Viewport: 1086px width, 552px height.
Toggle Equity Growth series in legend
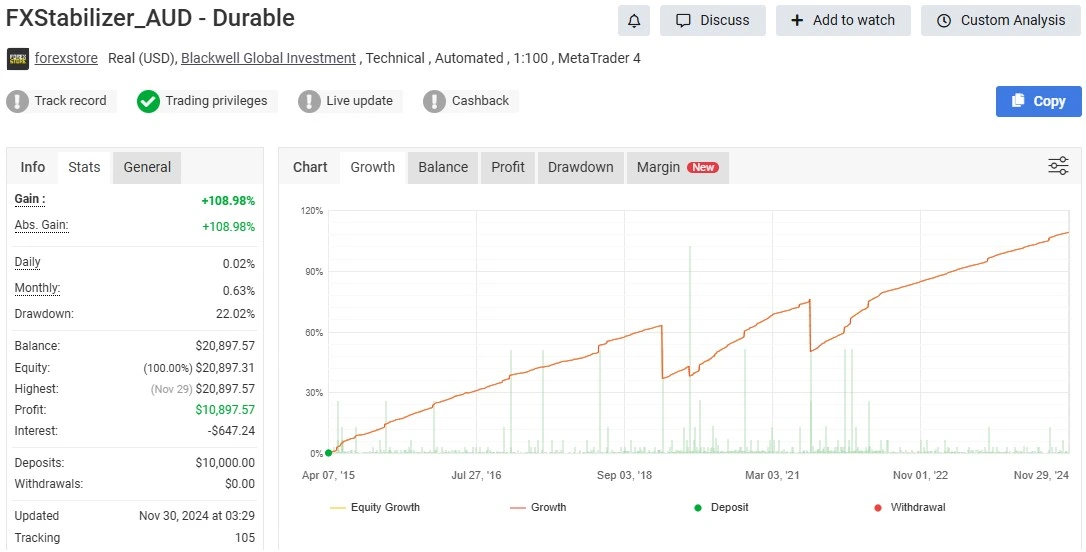click(x=375, y=507)
